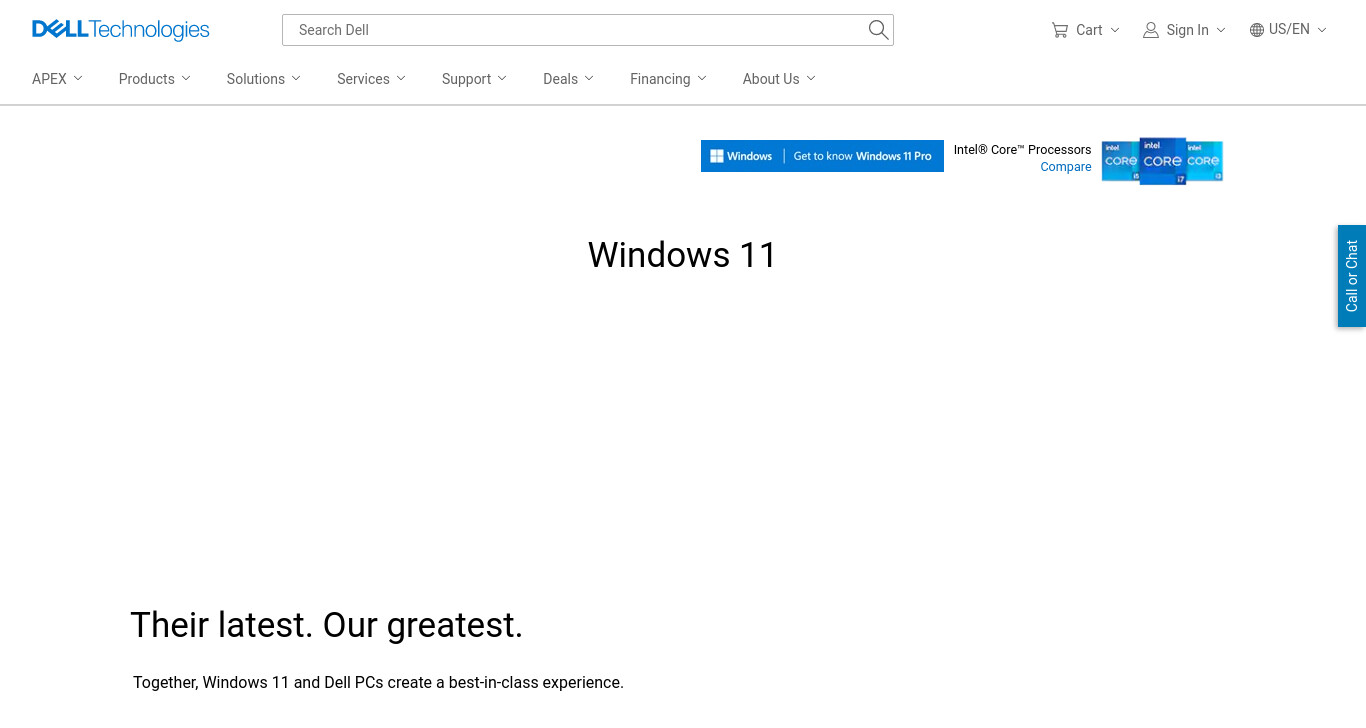Open the Products menu

coord(154,79)
